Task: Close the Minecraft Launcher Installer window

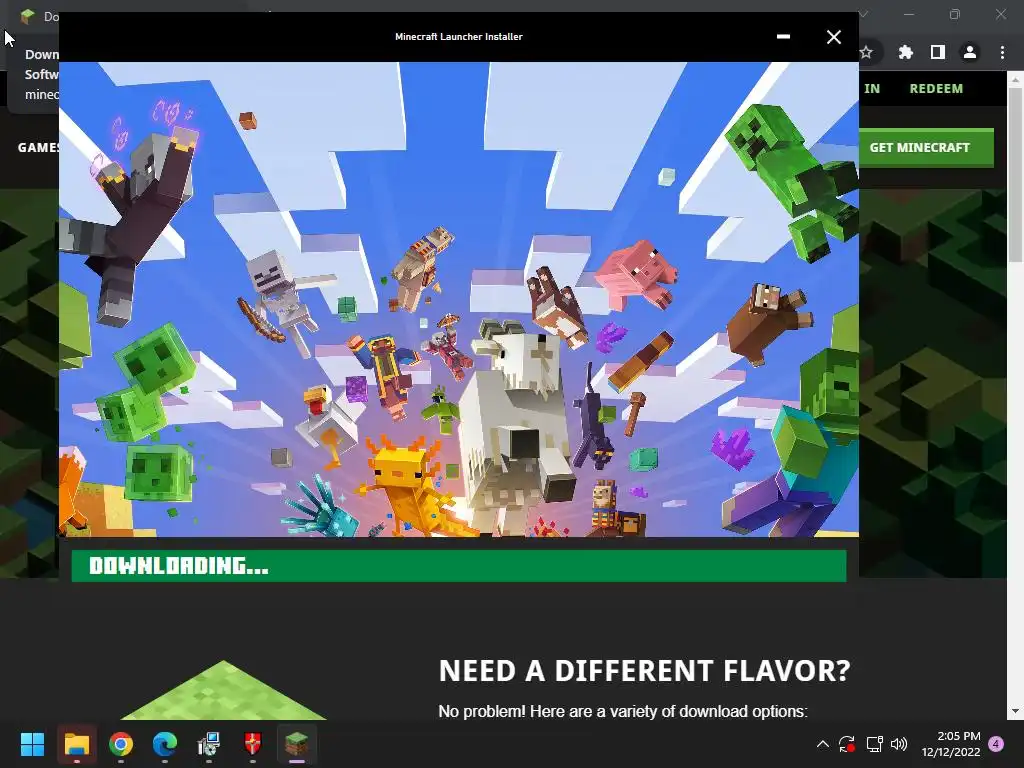Action: (833, 37)
